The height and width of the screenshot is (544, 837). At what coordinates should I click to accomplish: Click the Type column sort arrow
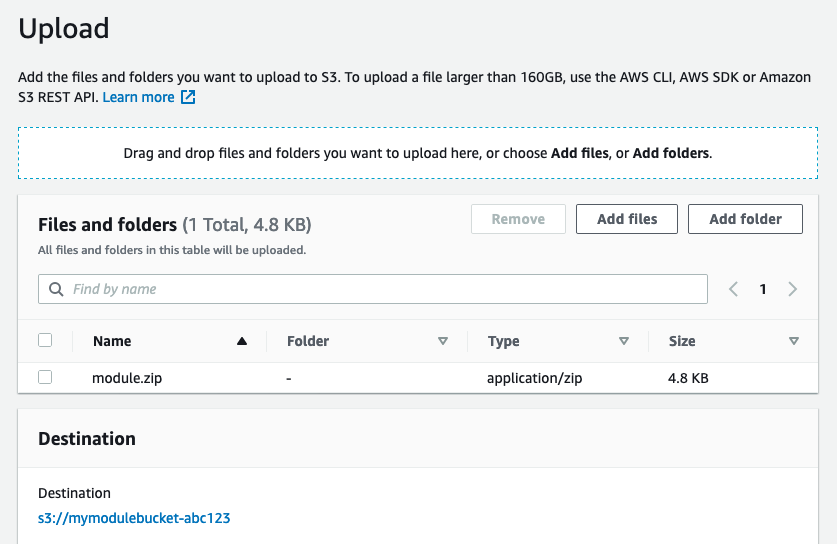[624, 341]
